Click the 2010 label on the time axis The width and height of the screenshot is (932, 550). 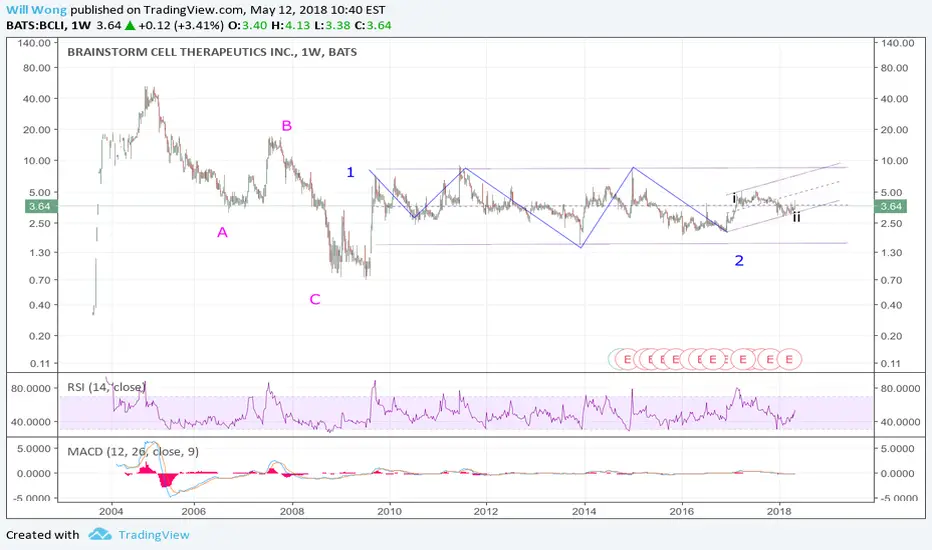click(x=389, y=511)
